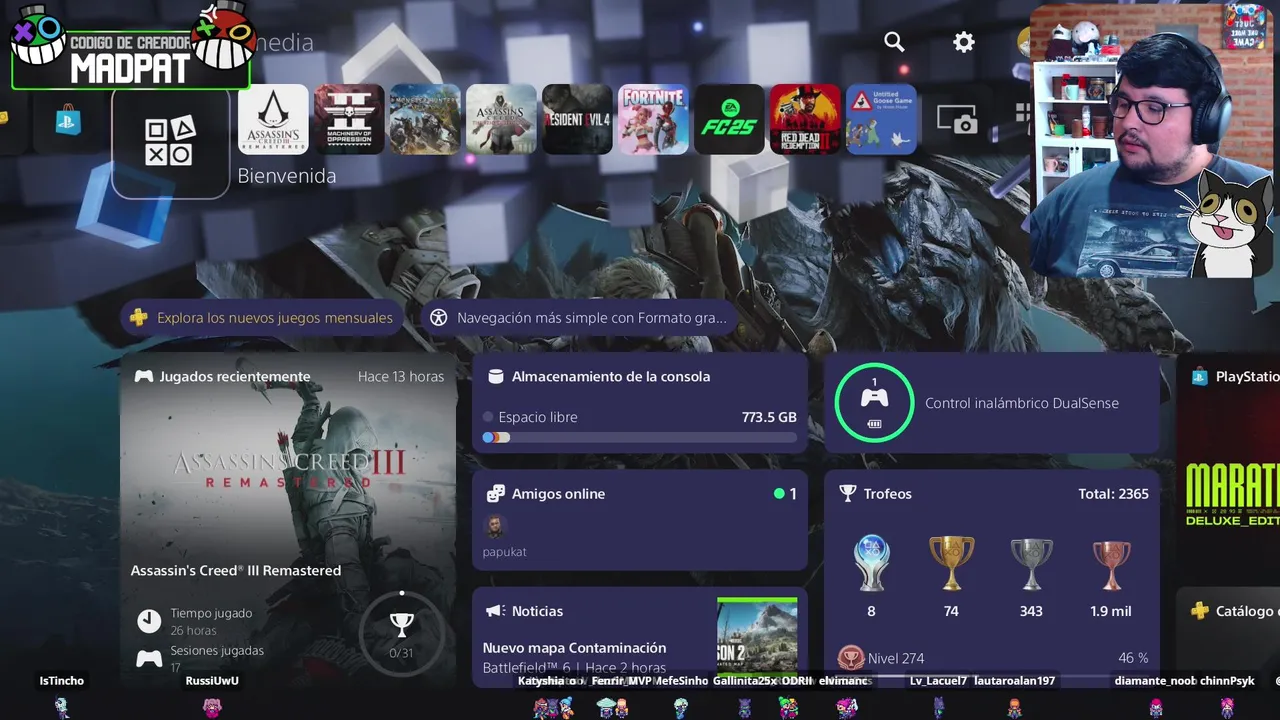The height and width of the screenshot is (720, 1280).
Task: Open the Monster Hunter game tile
Action: pos(425,119)
